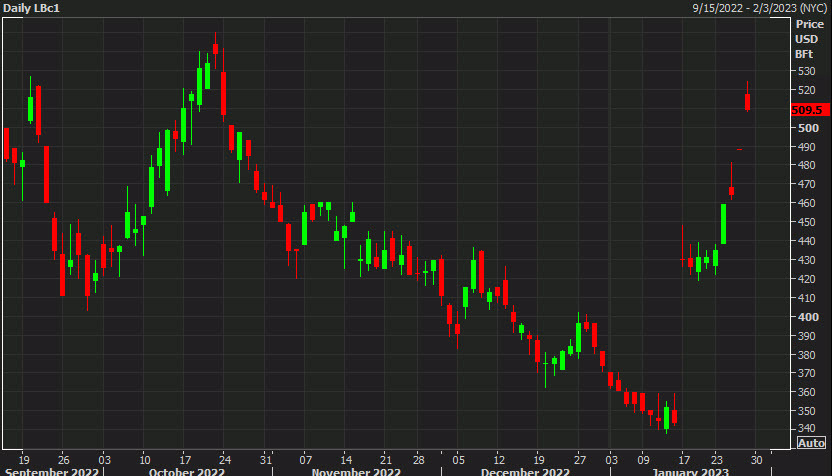The height and width of the screenshot is (476, 832).
Task: Click the 370 price level label
Action: 806,373
